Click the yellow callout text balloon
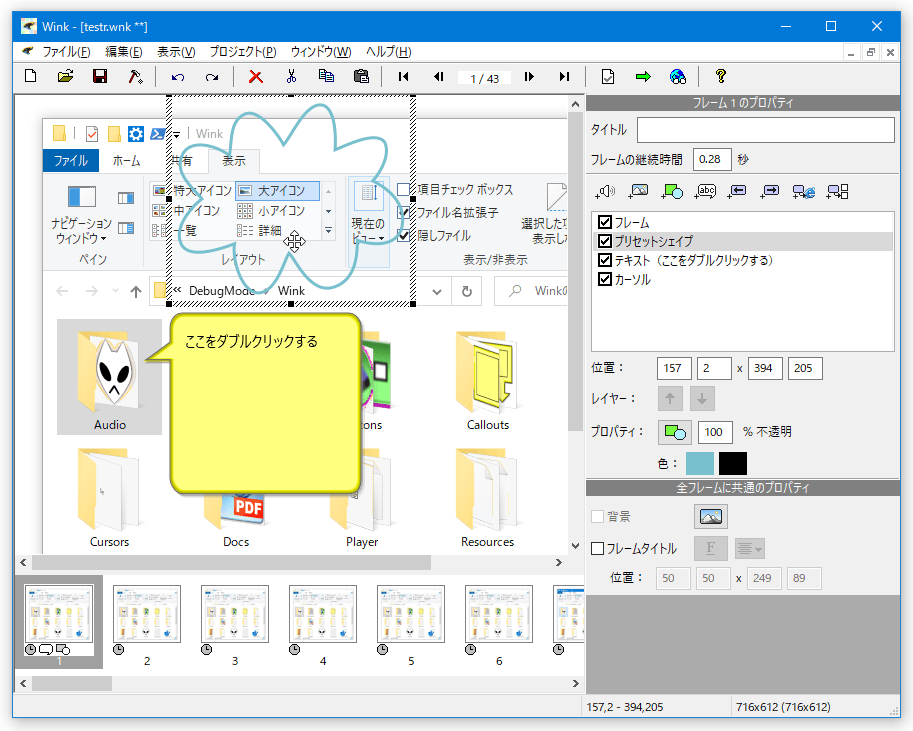The height and width of the screenshot is (731, 913). pyautogui.click(x=266, y=403)
